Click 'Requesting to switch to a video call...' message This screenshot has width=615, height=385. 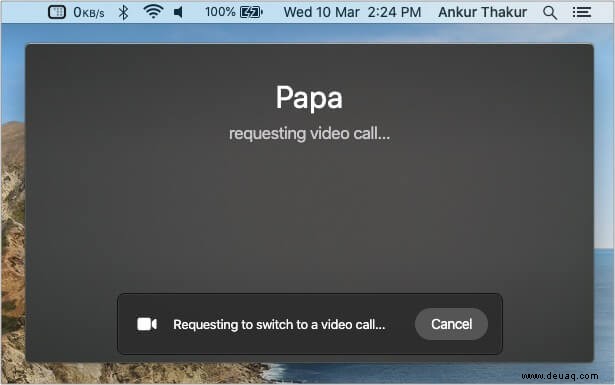(x=279, y=325)
